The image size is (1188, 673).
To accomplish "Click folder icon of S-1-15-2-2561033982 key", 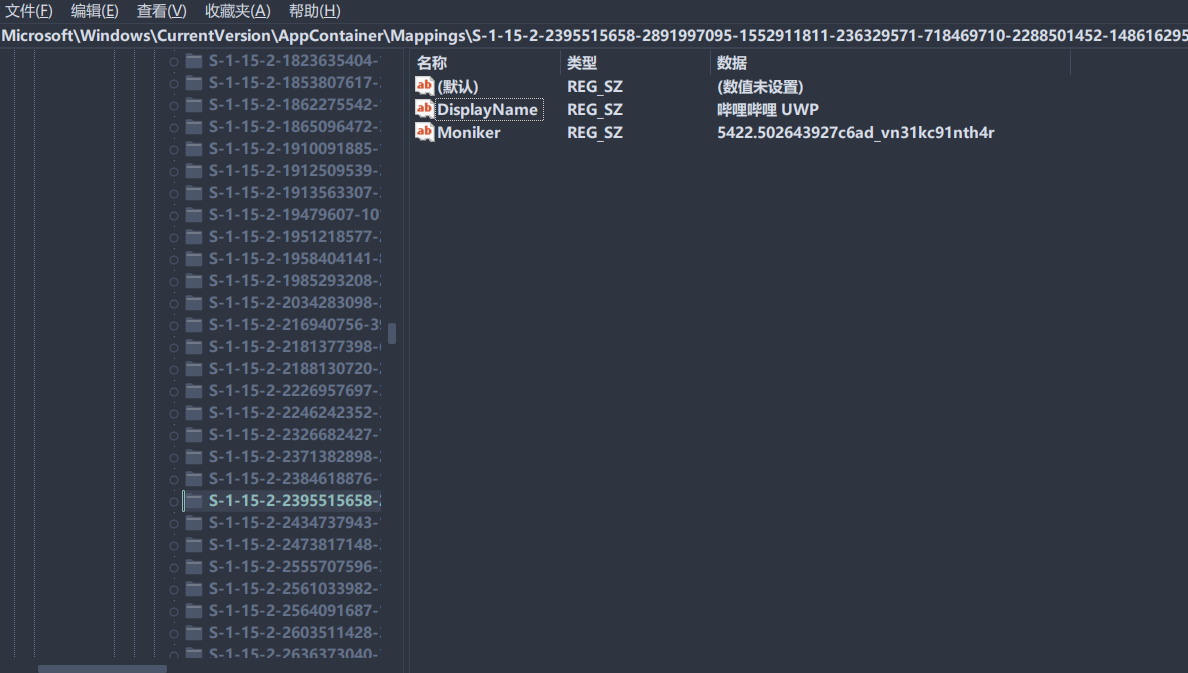I will [194, 588].
